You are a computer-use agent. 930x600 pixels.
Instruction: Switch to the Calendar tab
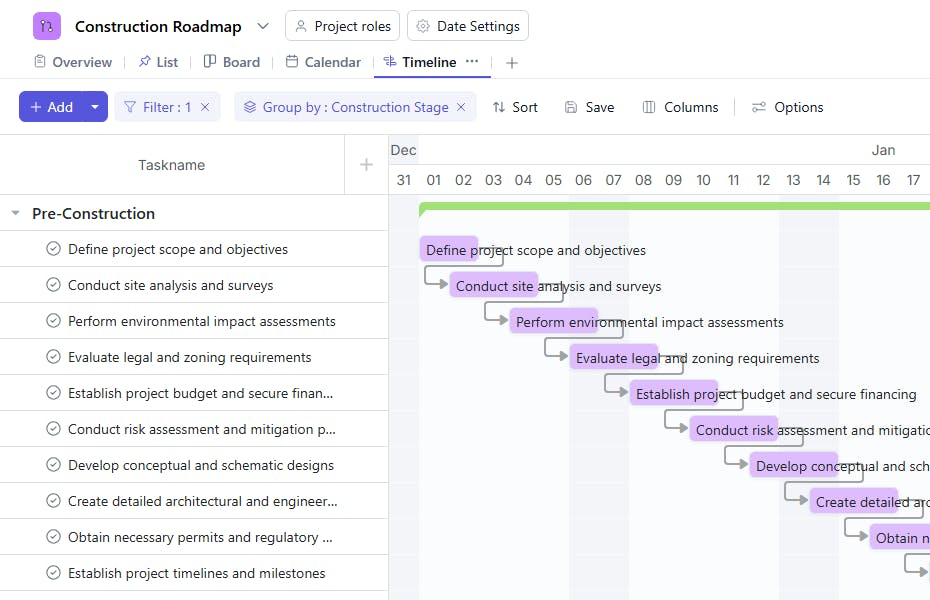click(x=323, y=62)
